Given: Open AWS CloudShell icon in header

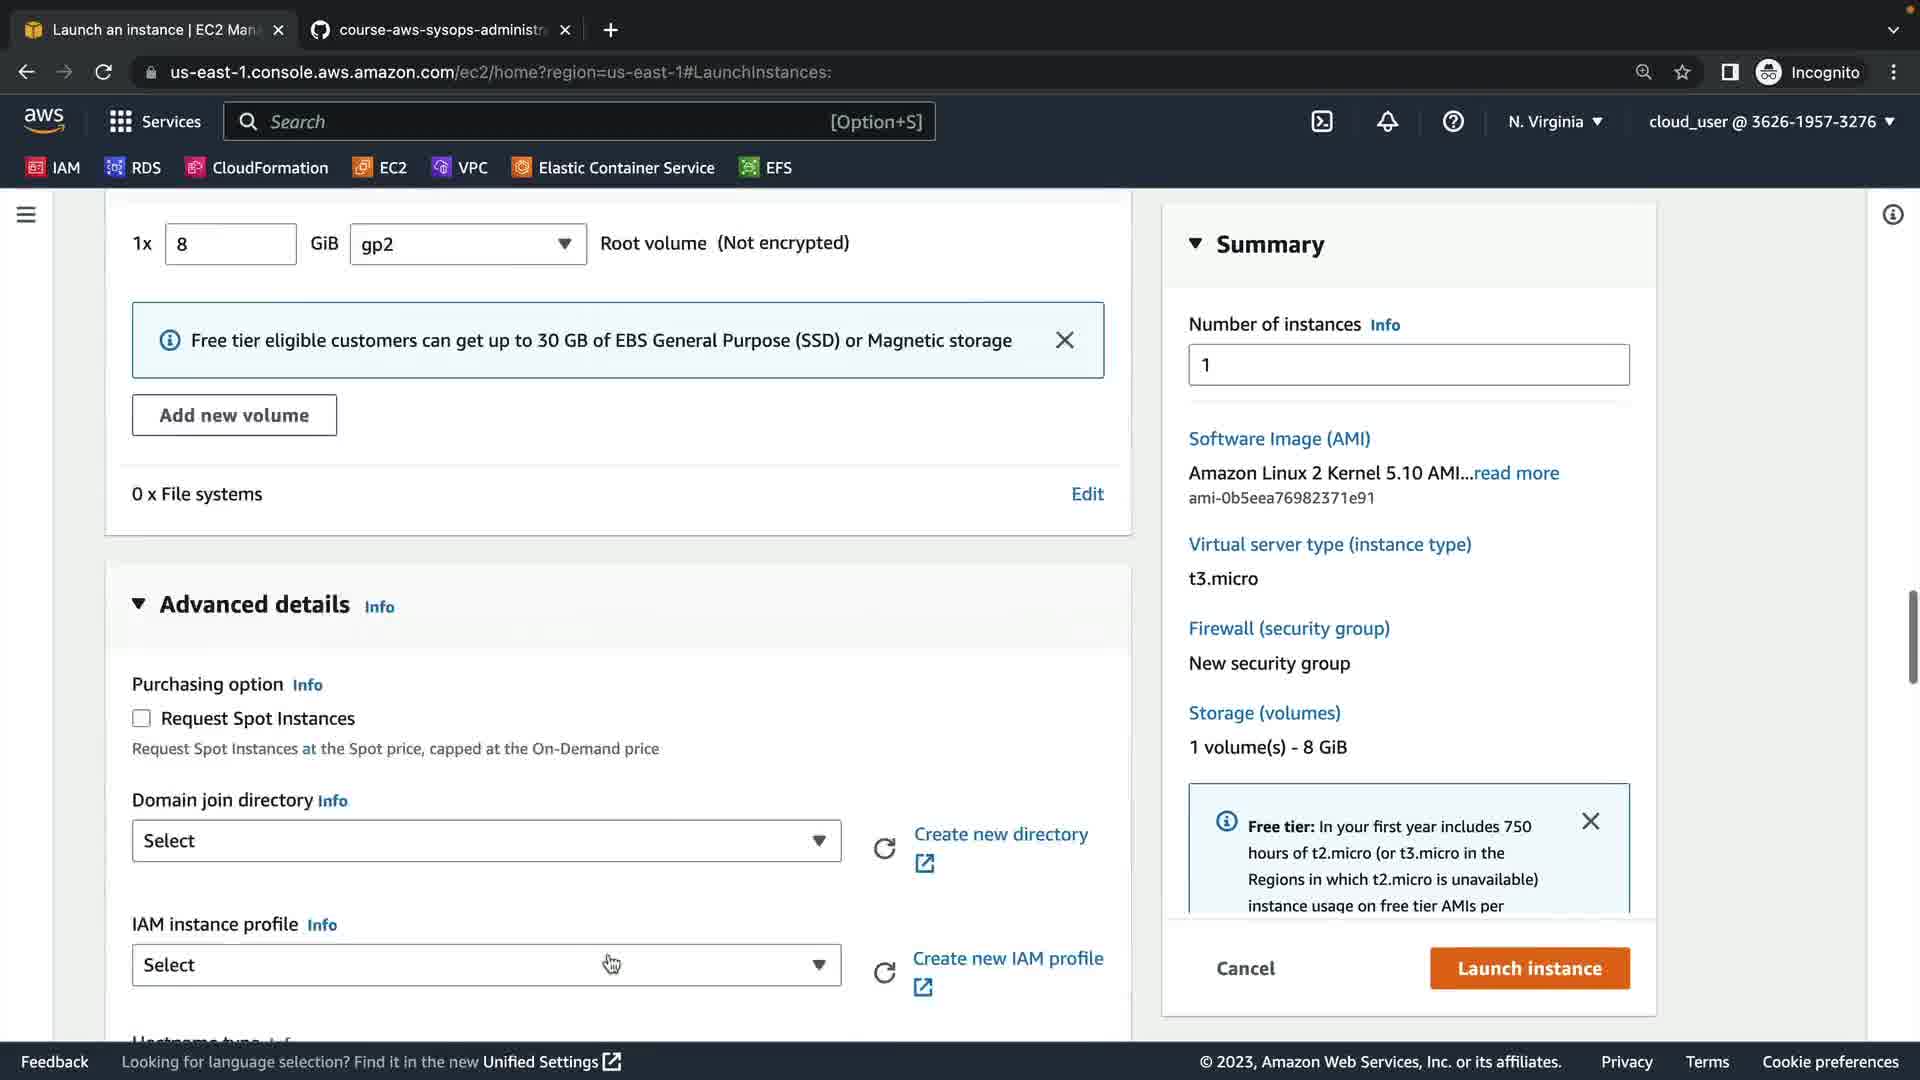Looking at the screenshot, I should (x=1322, y=122).
